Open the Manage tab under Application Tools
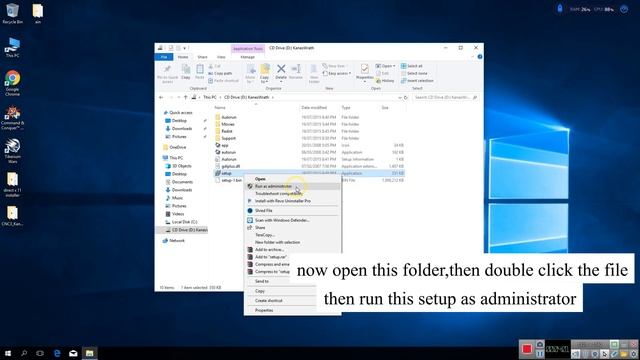The image size is (640, 360). click(x=247, y=57)
